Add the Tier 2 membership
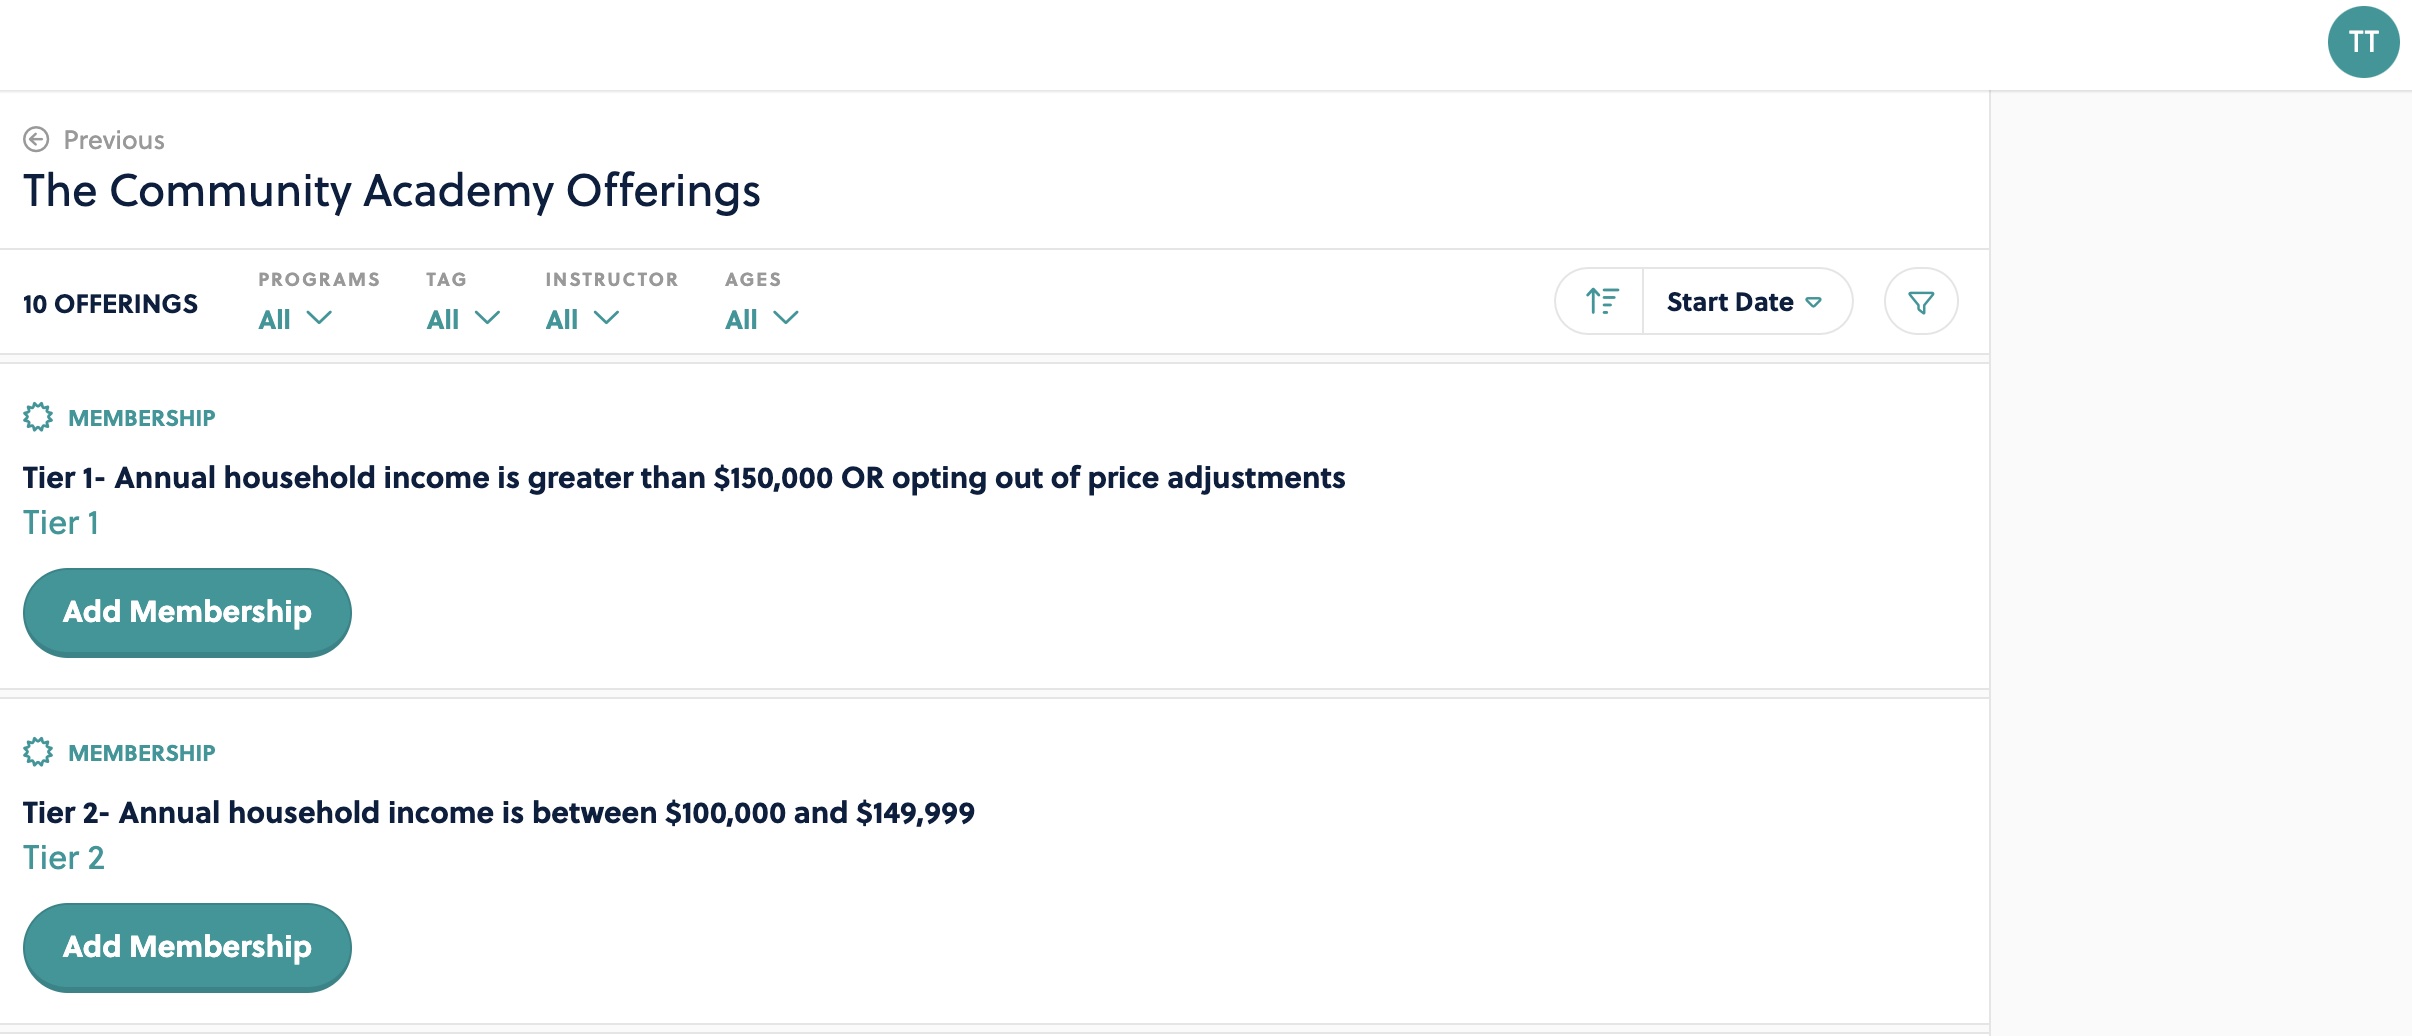 click(x=187, y=947)
